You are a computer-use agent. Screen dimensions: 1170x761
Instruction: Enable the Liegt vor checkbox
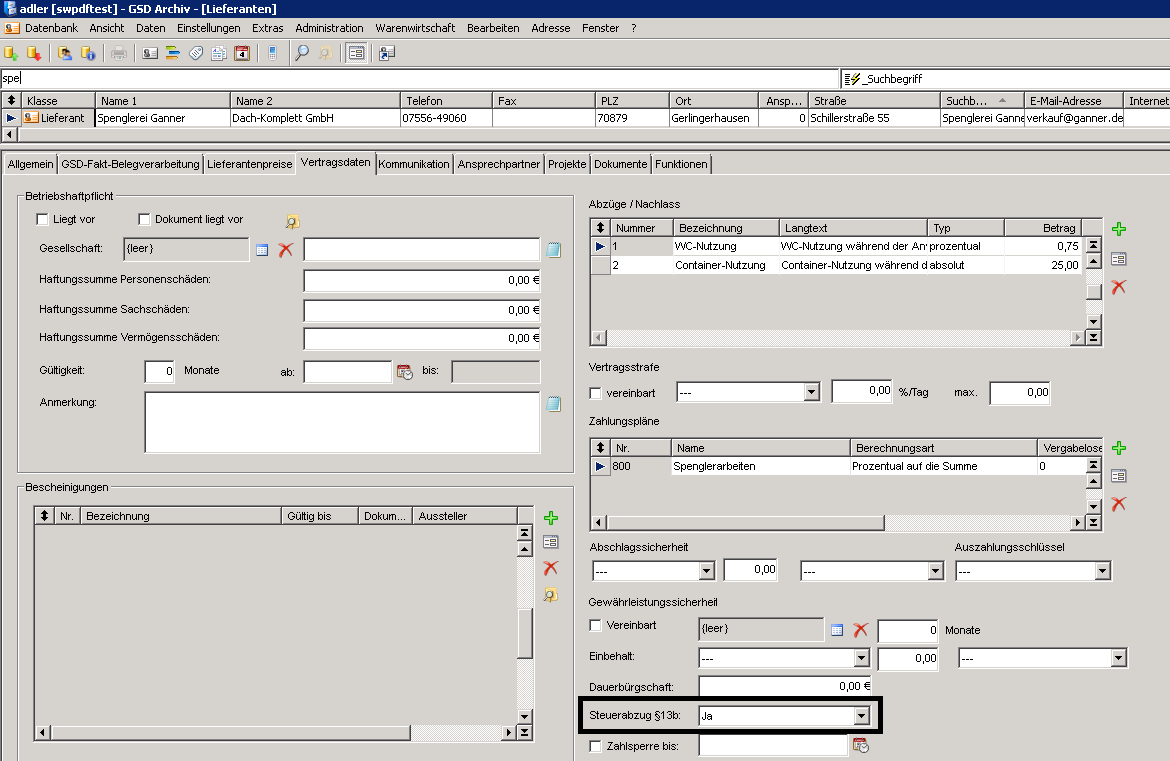point(43,219)
